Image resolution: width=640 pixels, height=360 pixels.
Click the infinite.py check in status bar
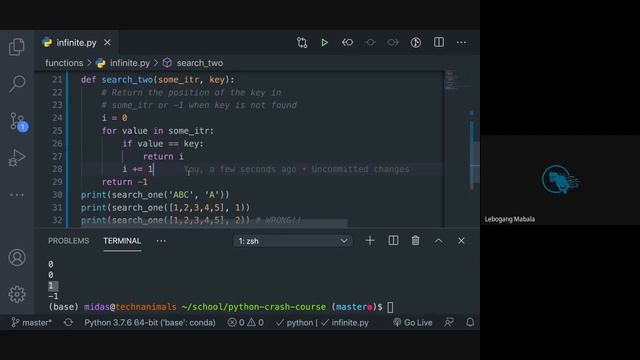coord(344,322)
